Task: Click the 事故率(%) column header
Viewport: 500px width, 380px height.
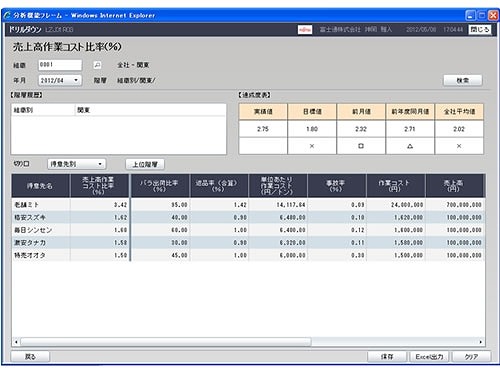Action: coord(337,186)
